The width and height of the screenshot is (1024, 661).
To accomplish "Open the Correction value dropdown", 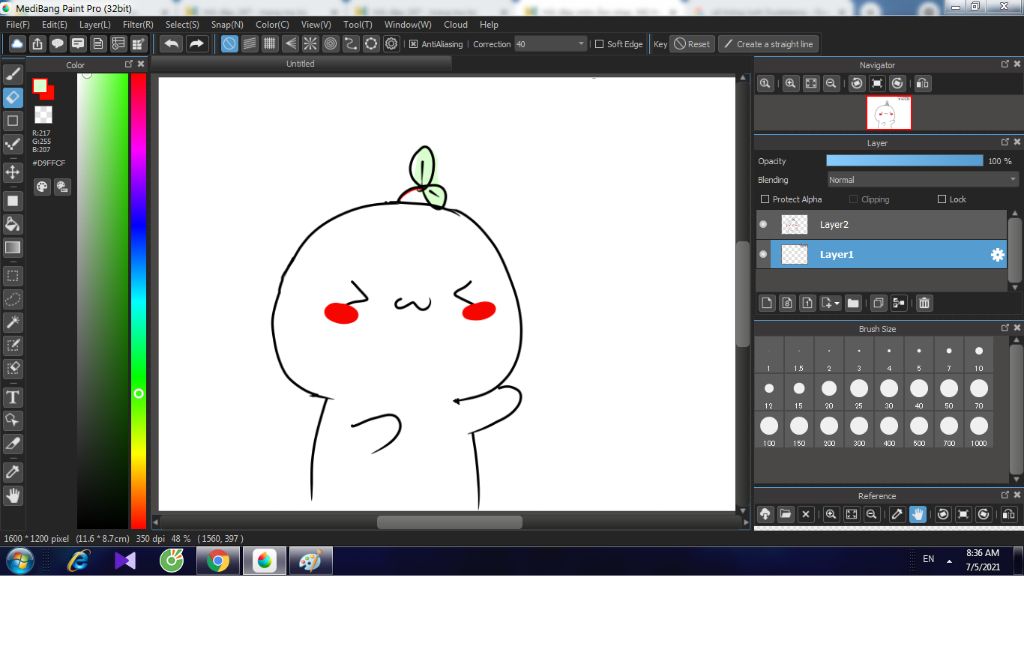I will [x=550, y=44].
